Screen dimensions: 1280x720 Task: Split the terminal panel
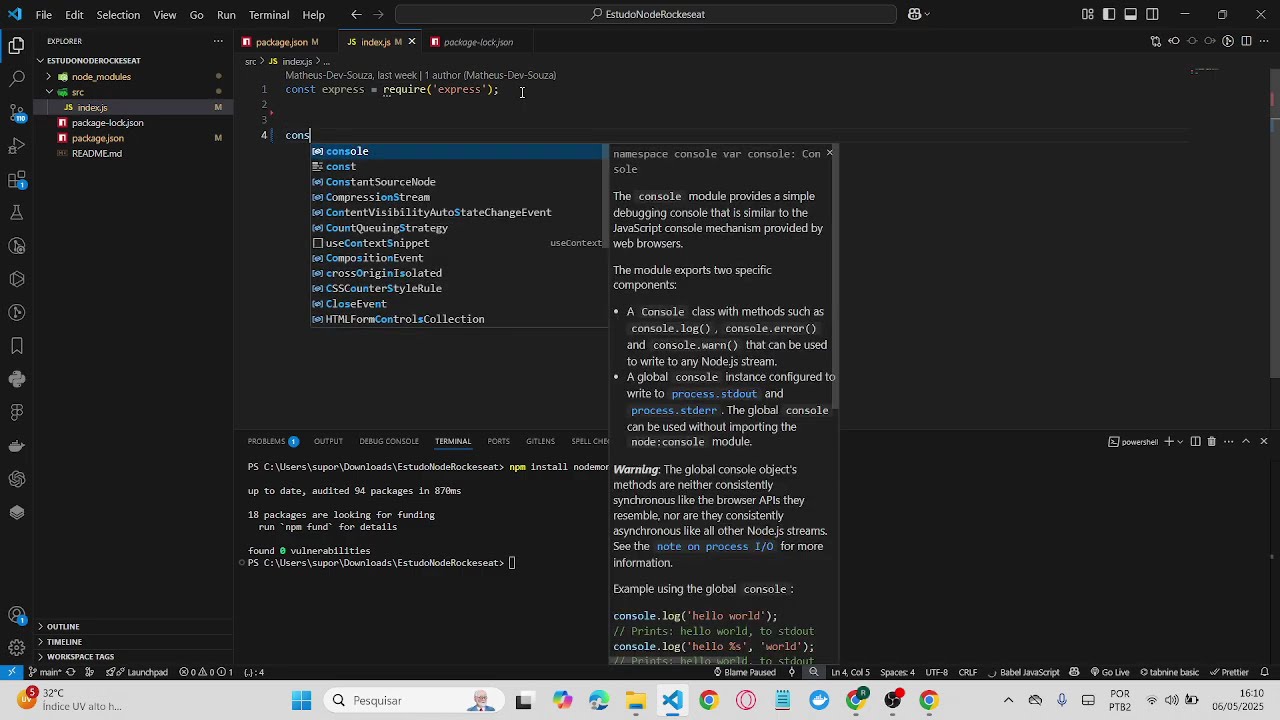coord(1195,441)
